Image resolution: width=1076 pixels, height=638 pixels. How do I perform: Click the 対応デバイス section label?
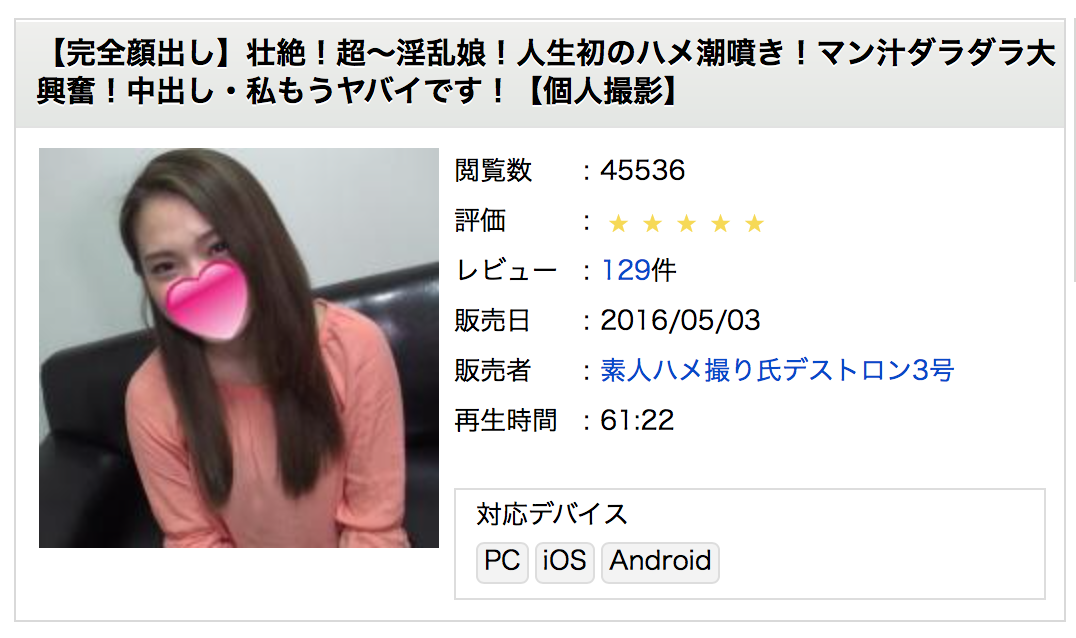pyautogui.click(x=552, y=514)
